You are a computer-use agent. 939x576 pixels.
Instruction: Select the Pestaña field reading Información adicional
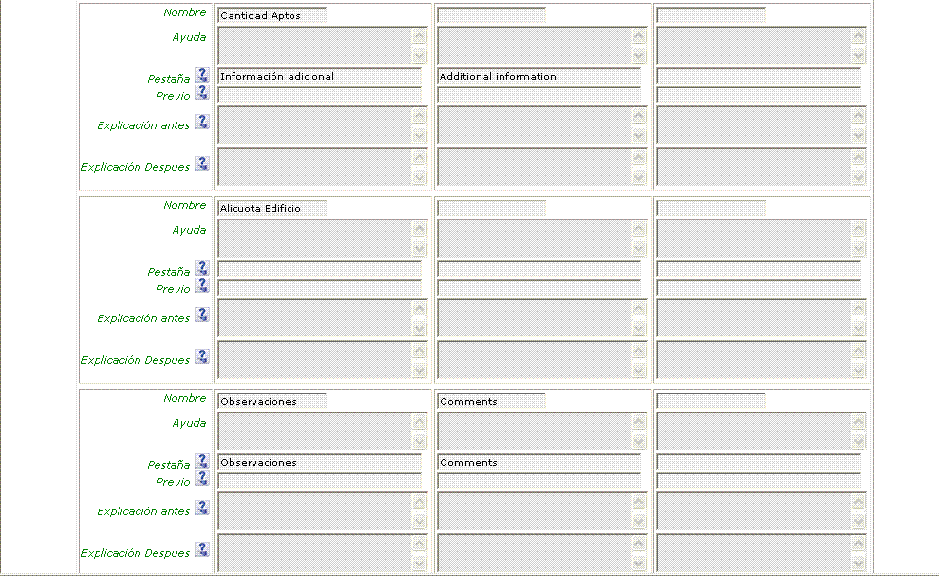pos(319,77)
